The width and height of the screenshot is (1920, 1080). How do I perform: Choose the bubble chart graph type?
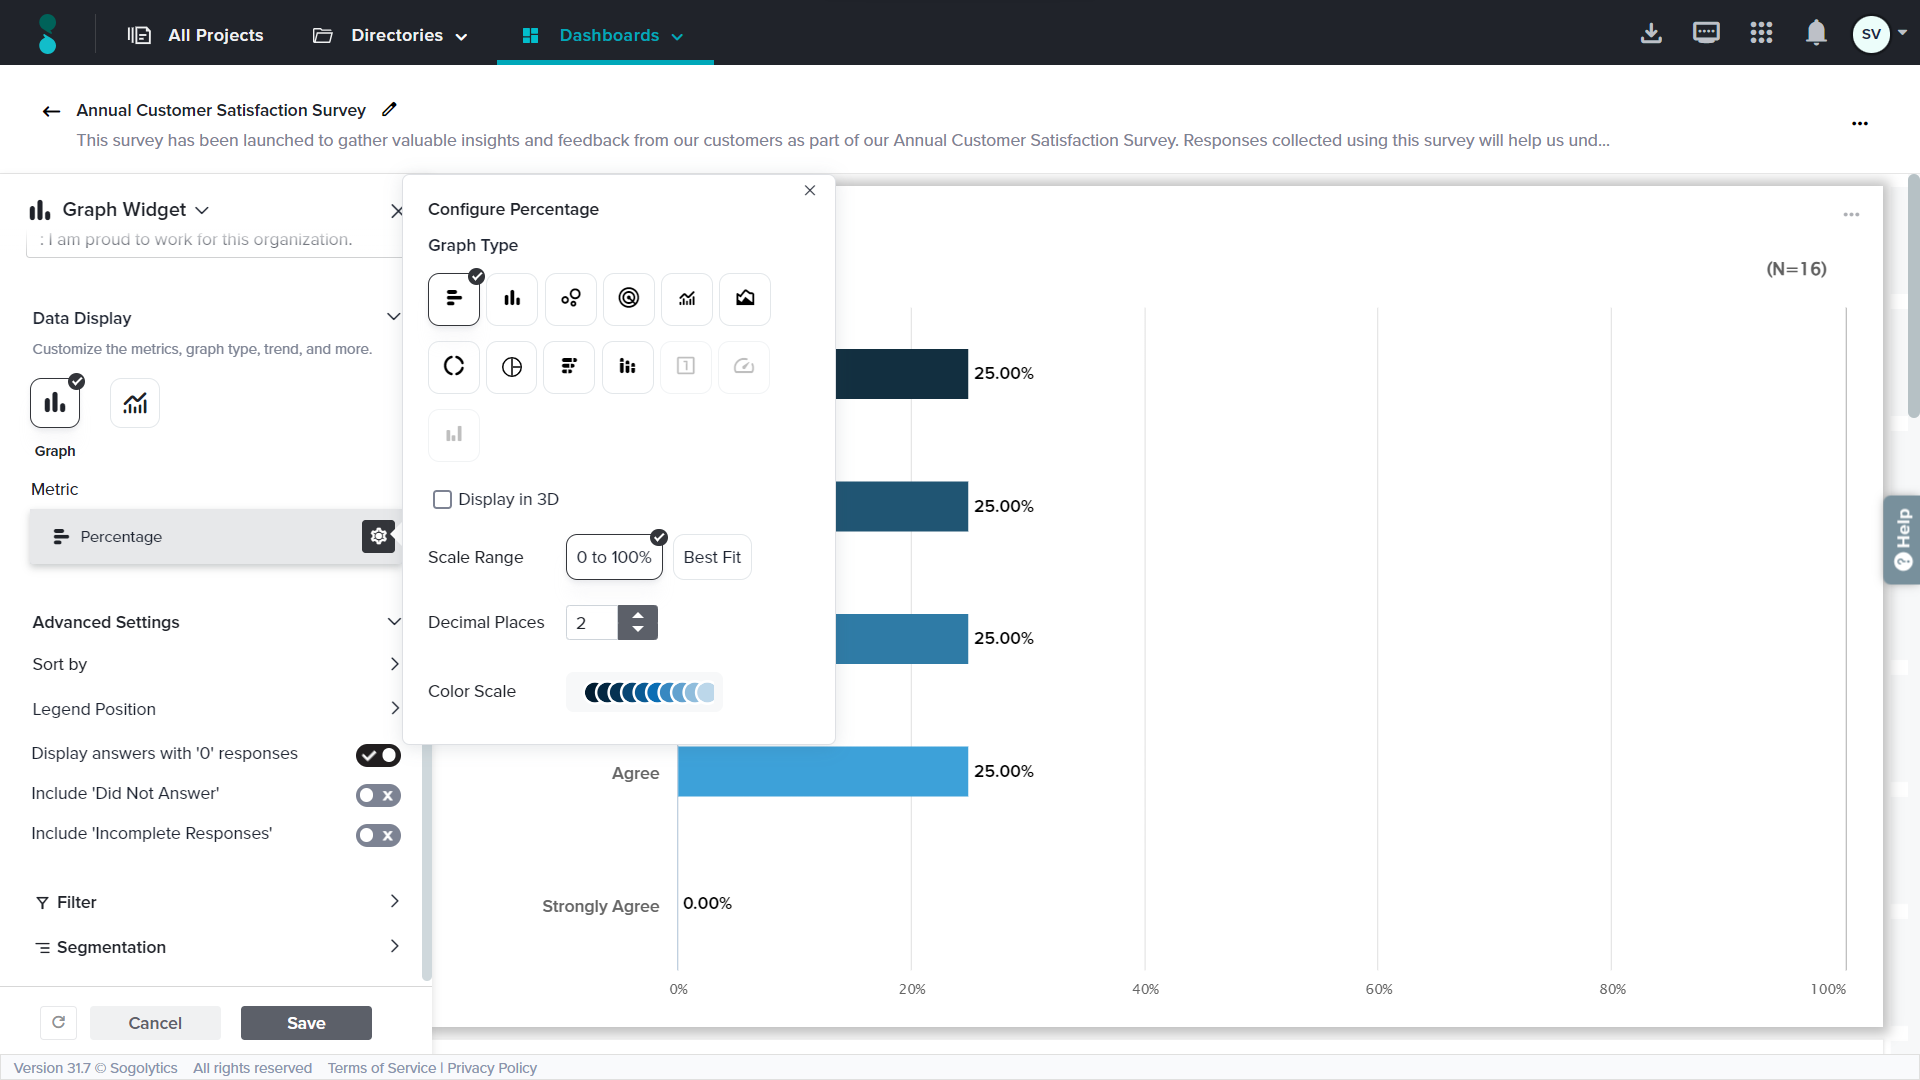point(570,299)
